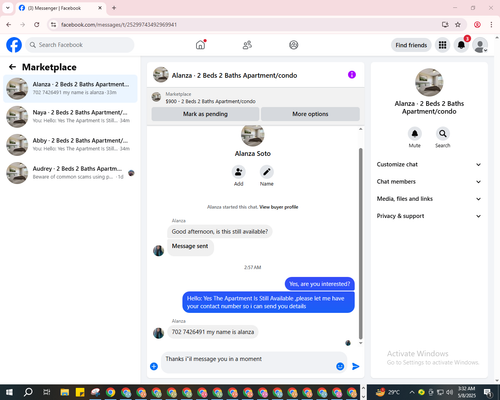Open the Audrey conversation in the list
Viewport: 500px width, 400px height.
70,173
